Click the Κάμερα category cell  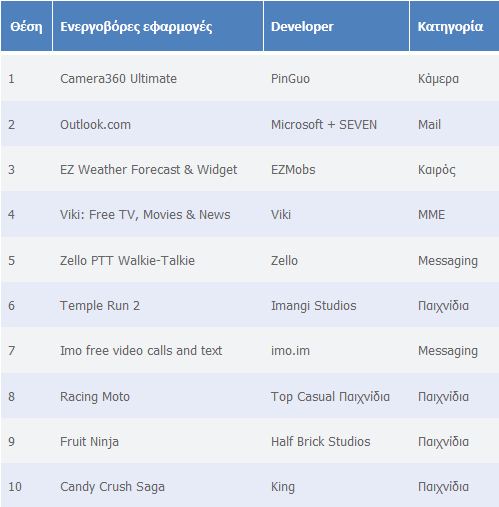tap(438, 79)
